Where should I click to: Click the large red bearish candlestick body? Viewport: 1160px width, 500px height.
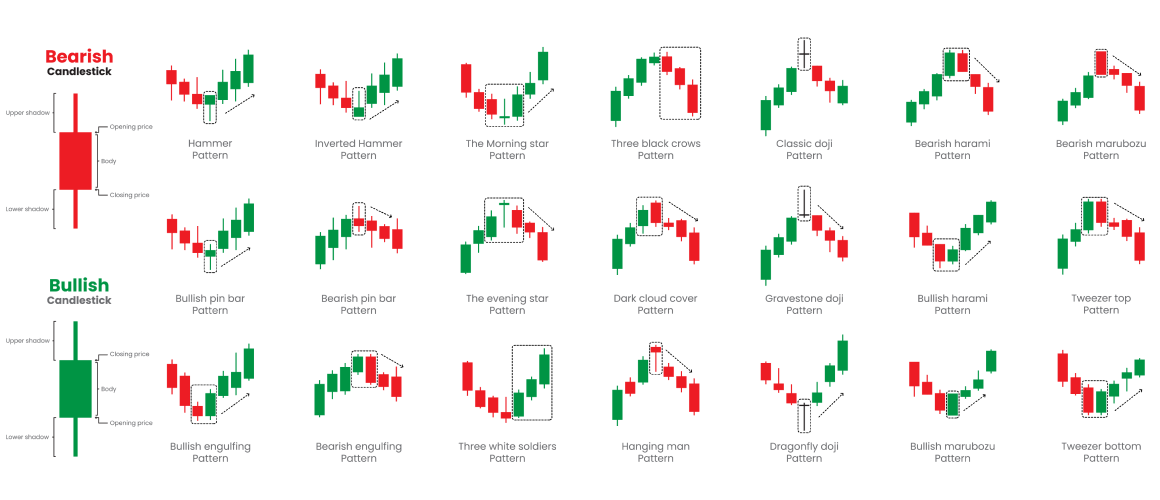coord(75,161)
